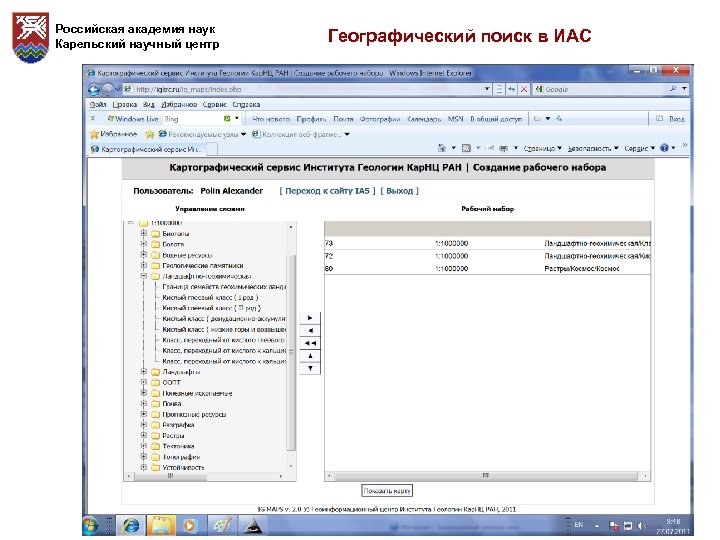Image resolution: width=720 pixels, height=540 pixels.
Task: Expand the Болота folder
Action: coord(144,244)
